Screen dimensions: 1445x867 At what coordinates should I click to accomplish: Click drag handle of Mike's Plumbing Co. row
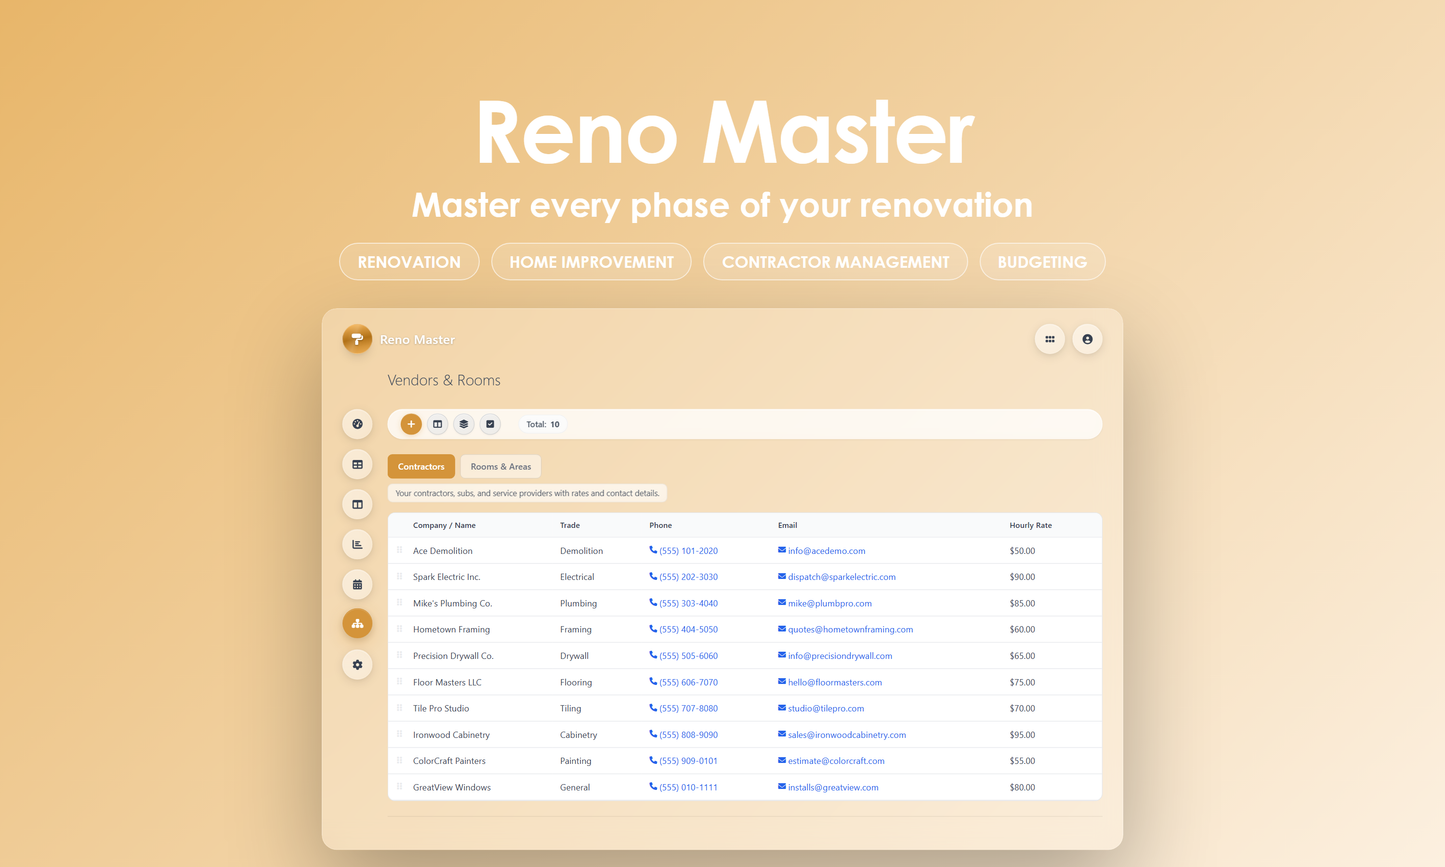click(x=399, y=603)
